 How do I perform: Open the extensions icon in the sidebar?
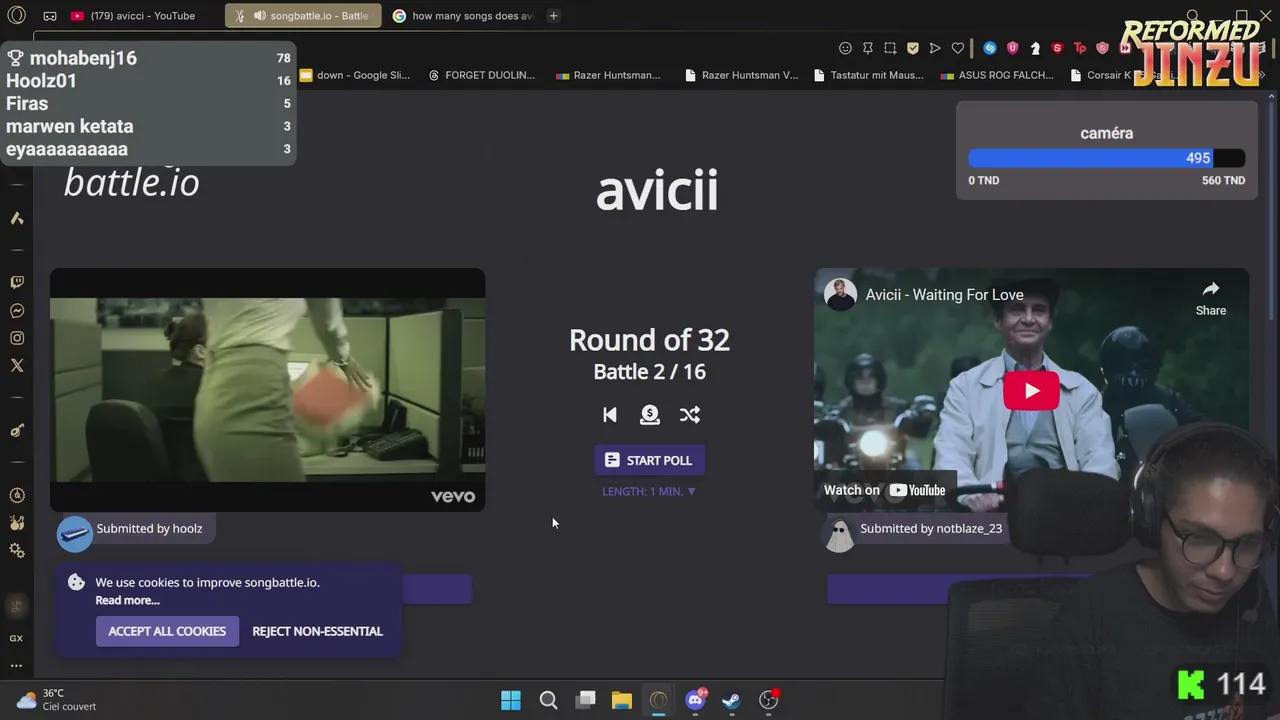click(x=16, y=523)
